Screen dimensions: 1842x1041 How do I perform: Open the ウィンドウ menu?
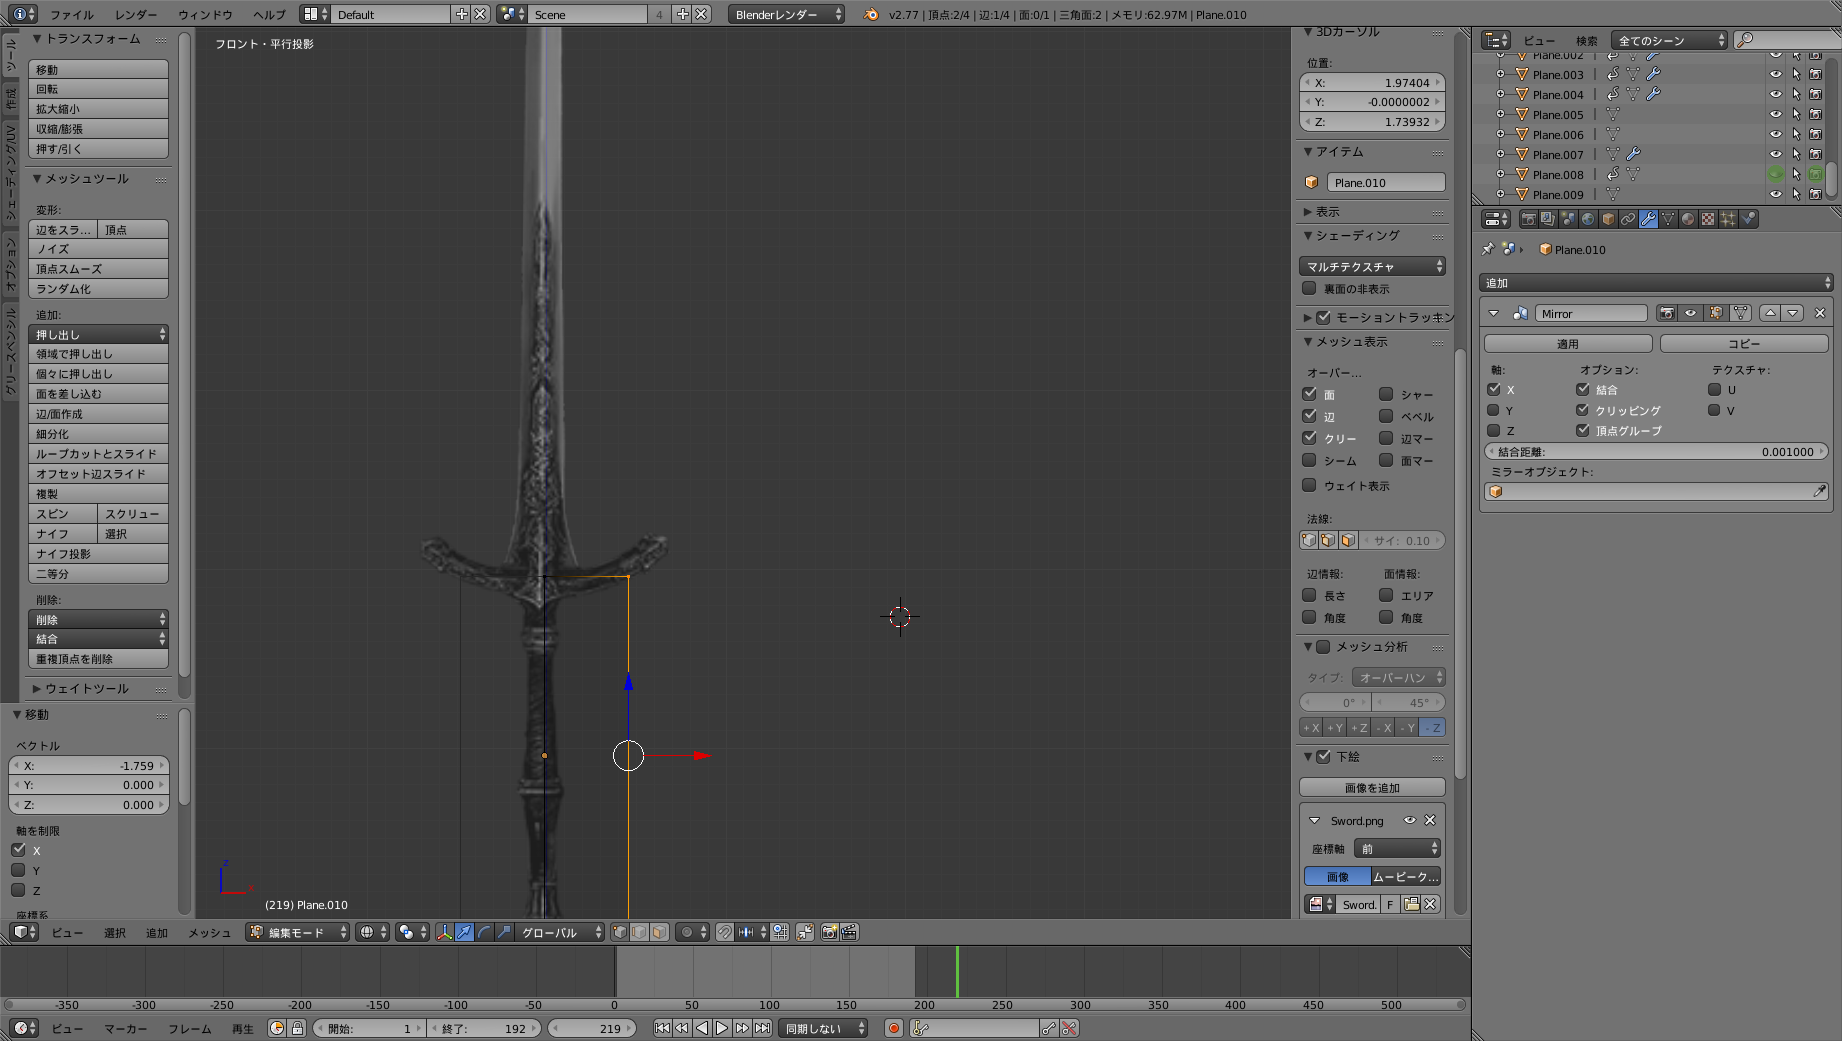click(x=205, y=14)
